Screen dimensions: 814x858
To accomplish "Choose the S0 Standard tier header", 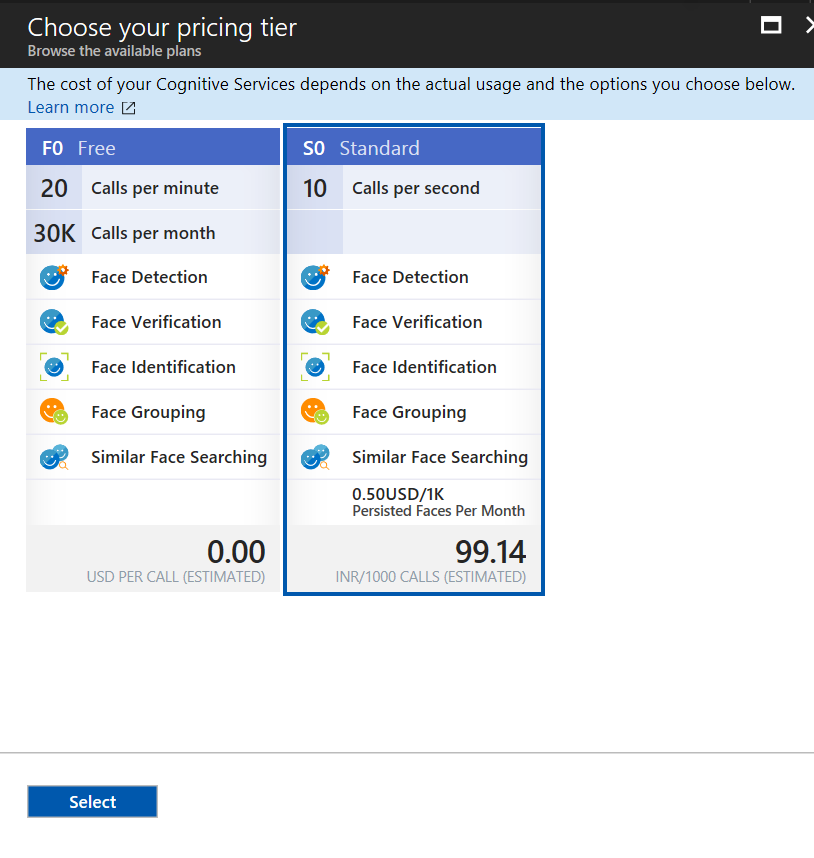I will (x=414, y=147).
